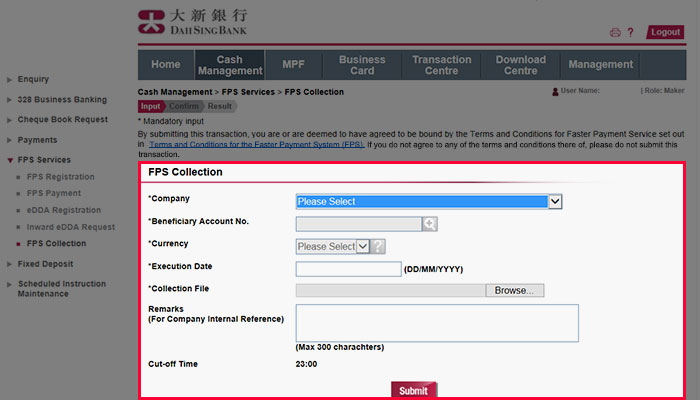The width and height of the screenshot is (700, 400).
Task: Click the Dah Sing Bank logo
Action: pyautogui.click(x=192, y=22)
